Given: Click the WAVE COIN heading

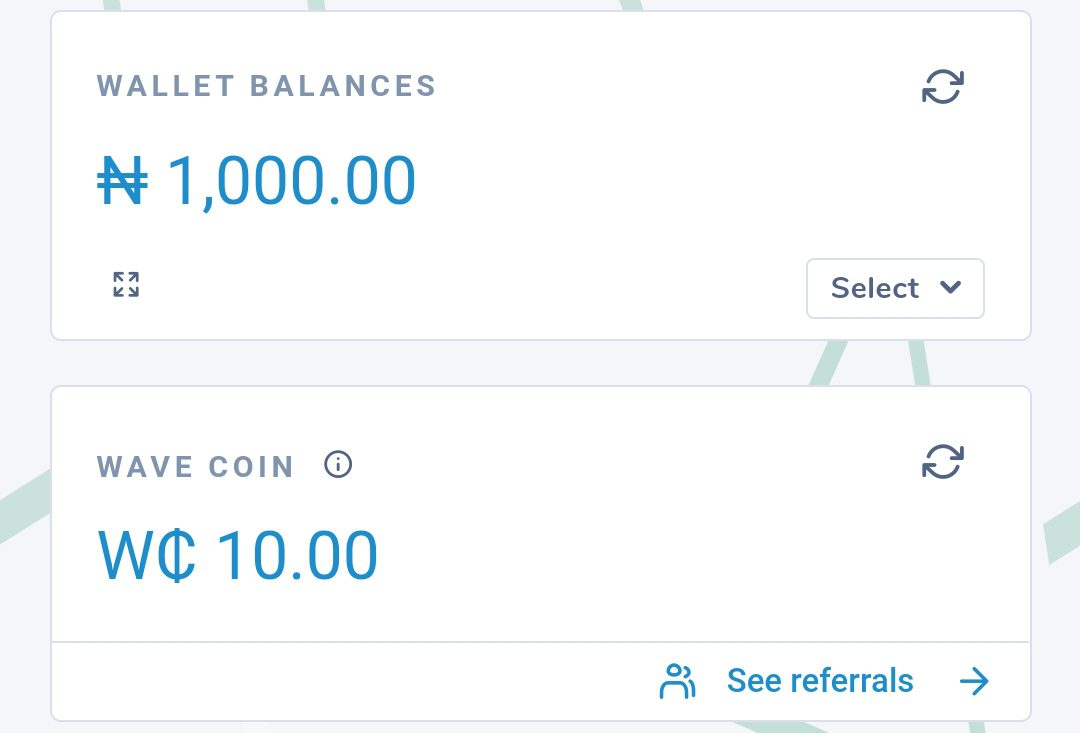Looking at the screenshot, I should coord(196,466).
